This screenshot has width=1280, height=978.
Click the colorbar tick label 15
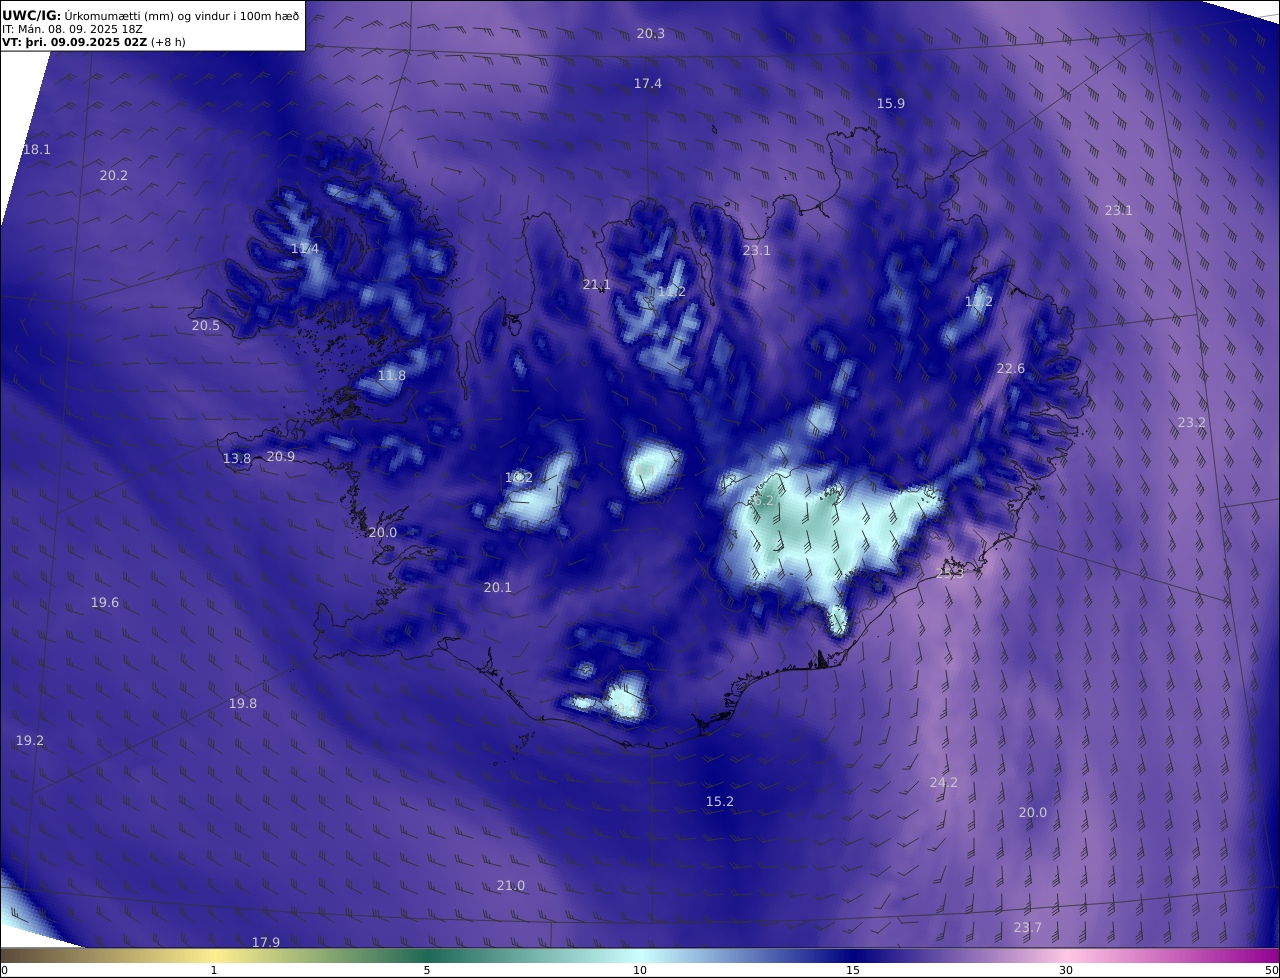point(853,970)
